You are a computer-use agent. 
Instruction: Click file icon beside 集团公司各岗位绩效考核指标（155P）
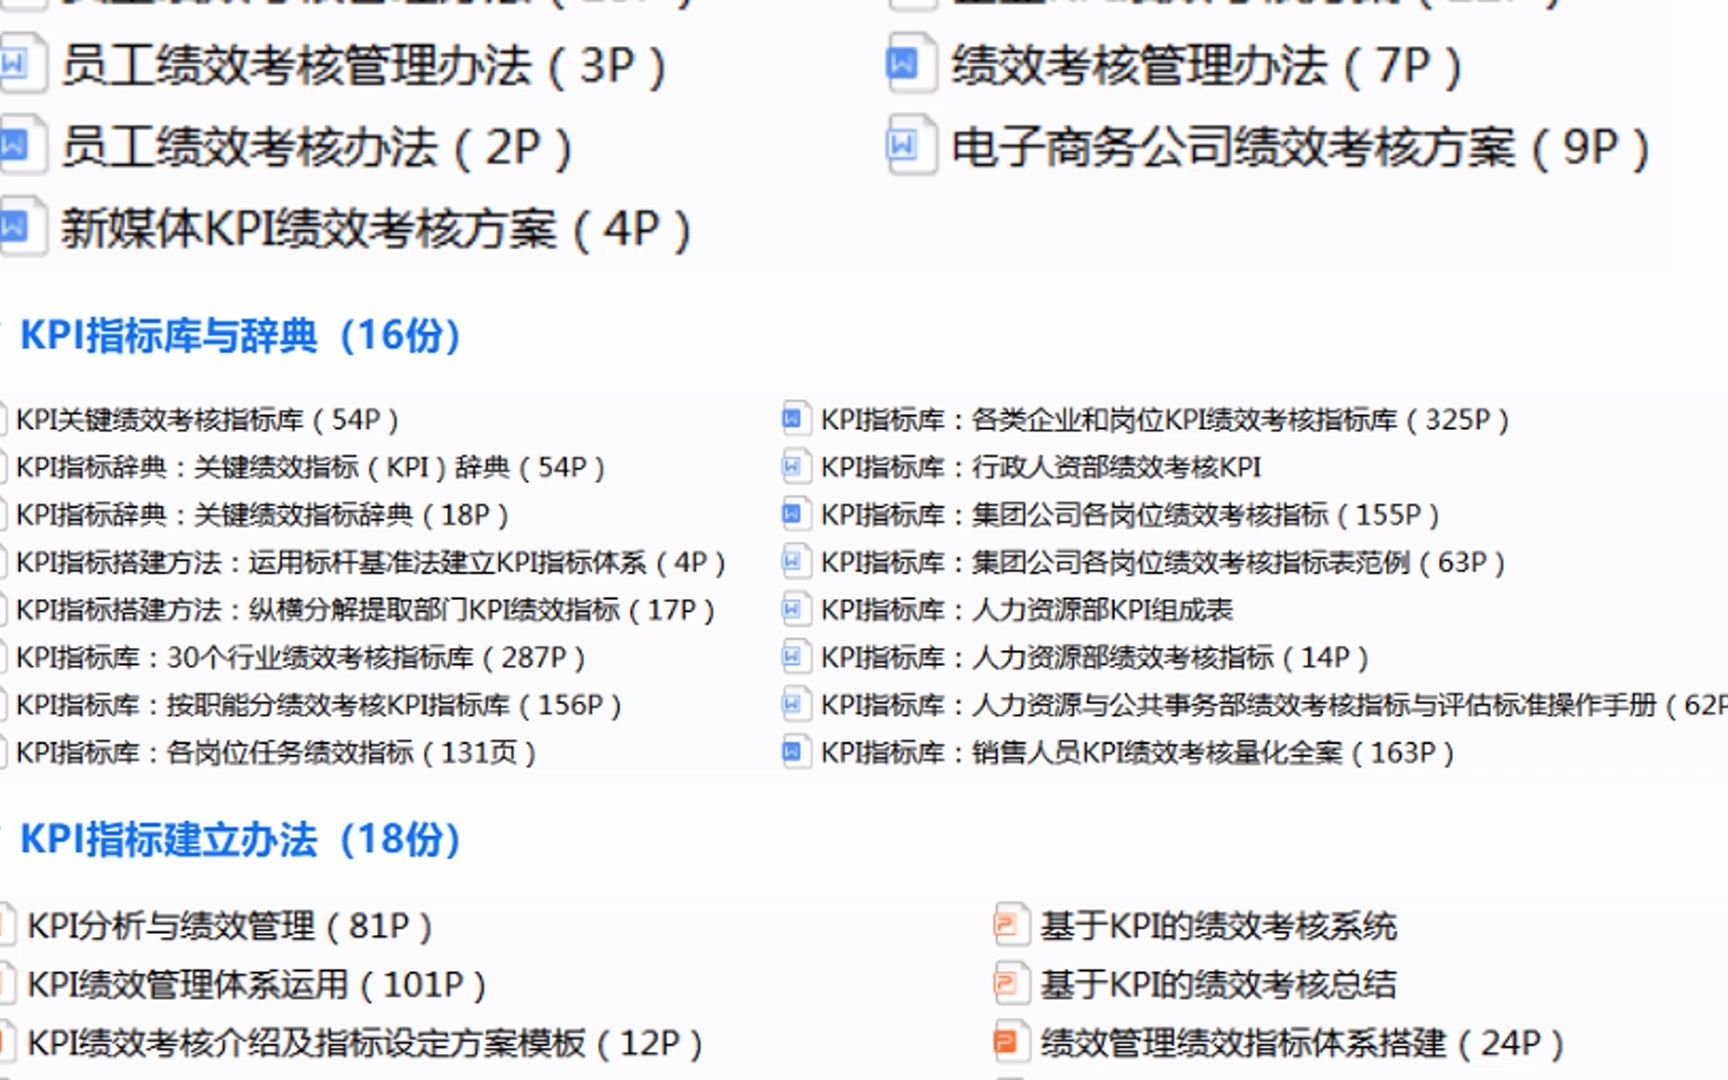click(x=795, y=515)
